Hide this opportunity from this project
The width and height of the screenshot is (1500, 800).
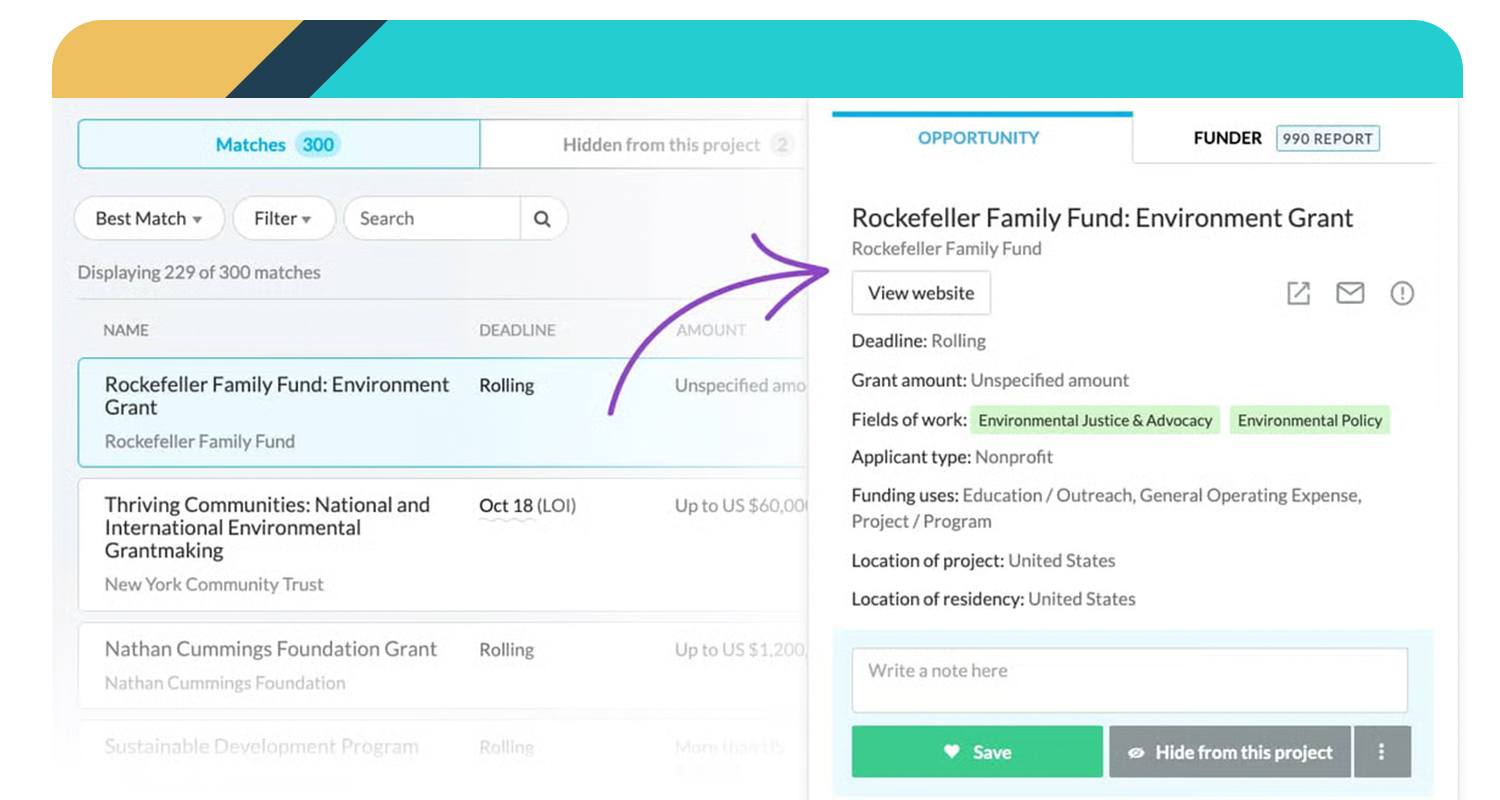point(1230,752)
